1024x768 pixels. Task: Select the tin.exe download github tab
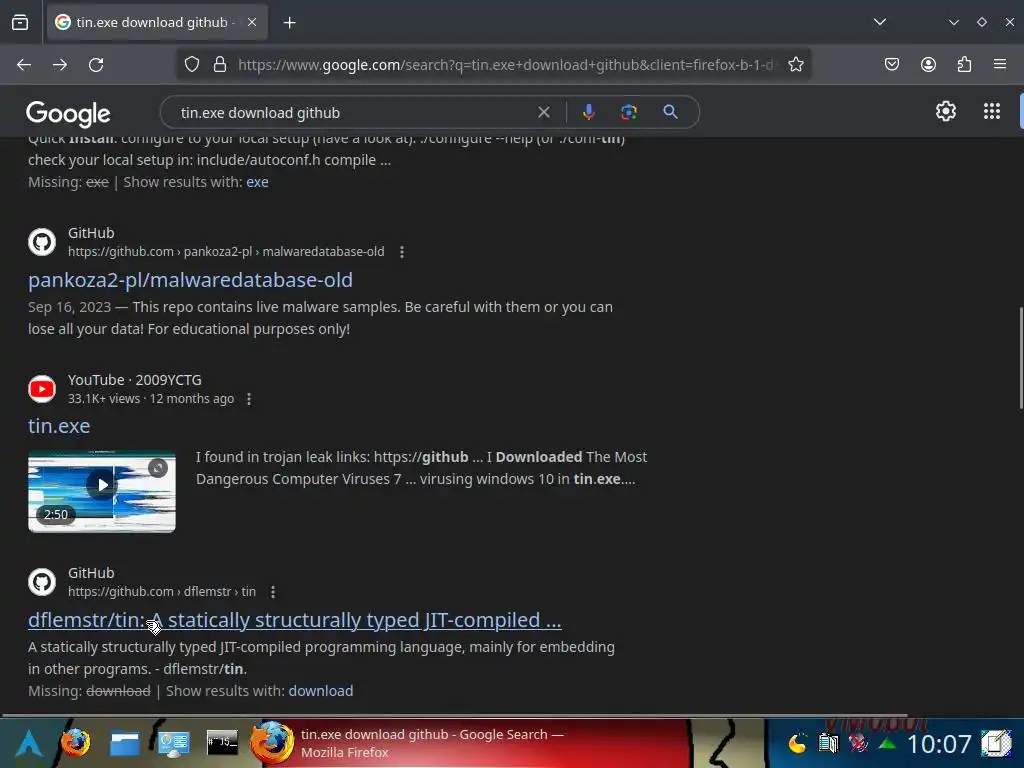157,22
